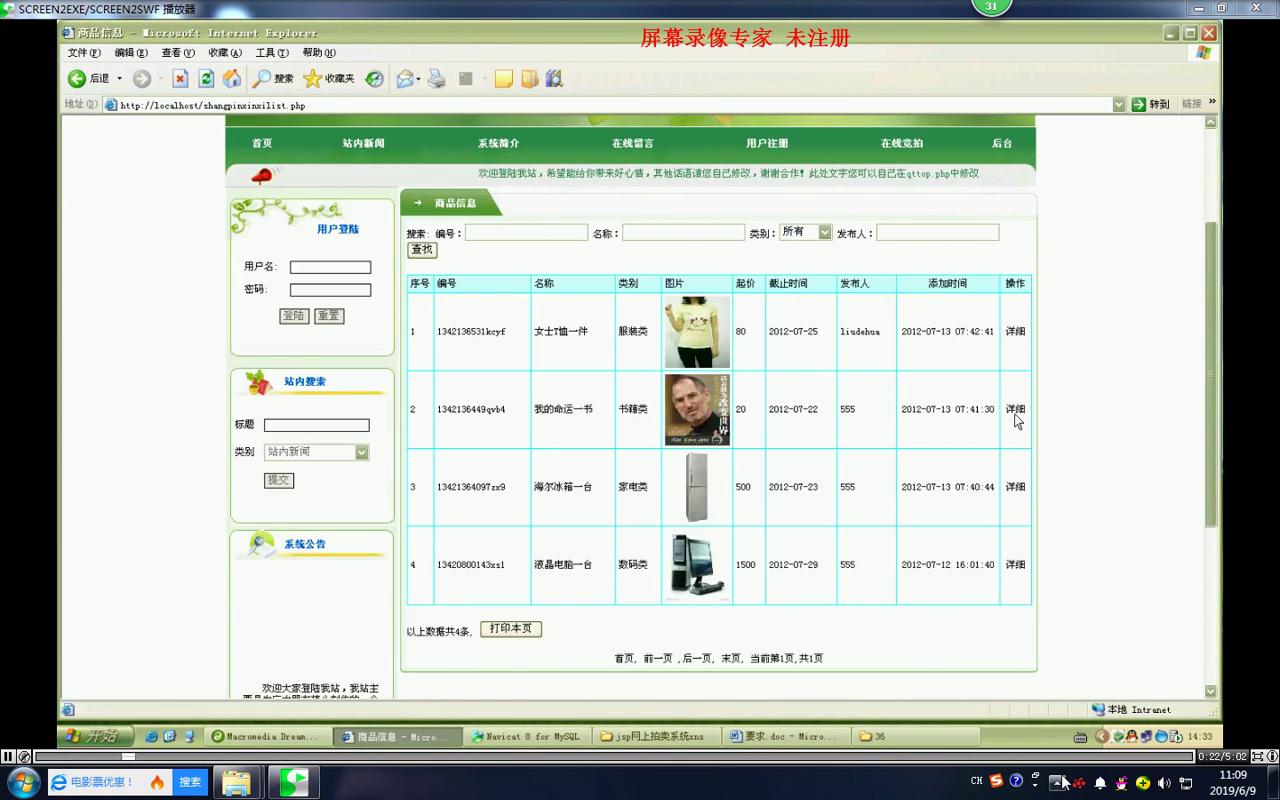Image resolution: width=1280 pixels, height=800 pixels.
Task: Click the History icon in toolbar
Action: tap(374, 79)
